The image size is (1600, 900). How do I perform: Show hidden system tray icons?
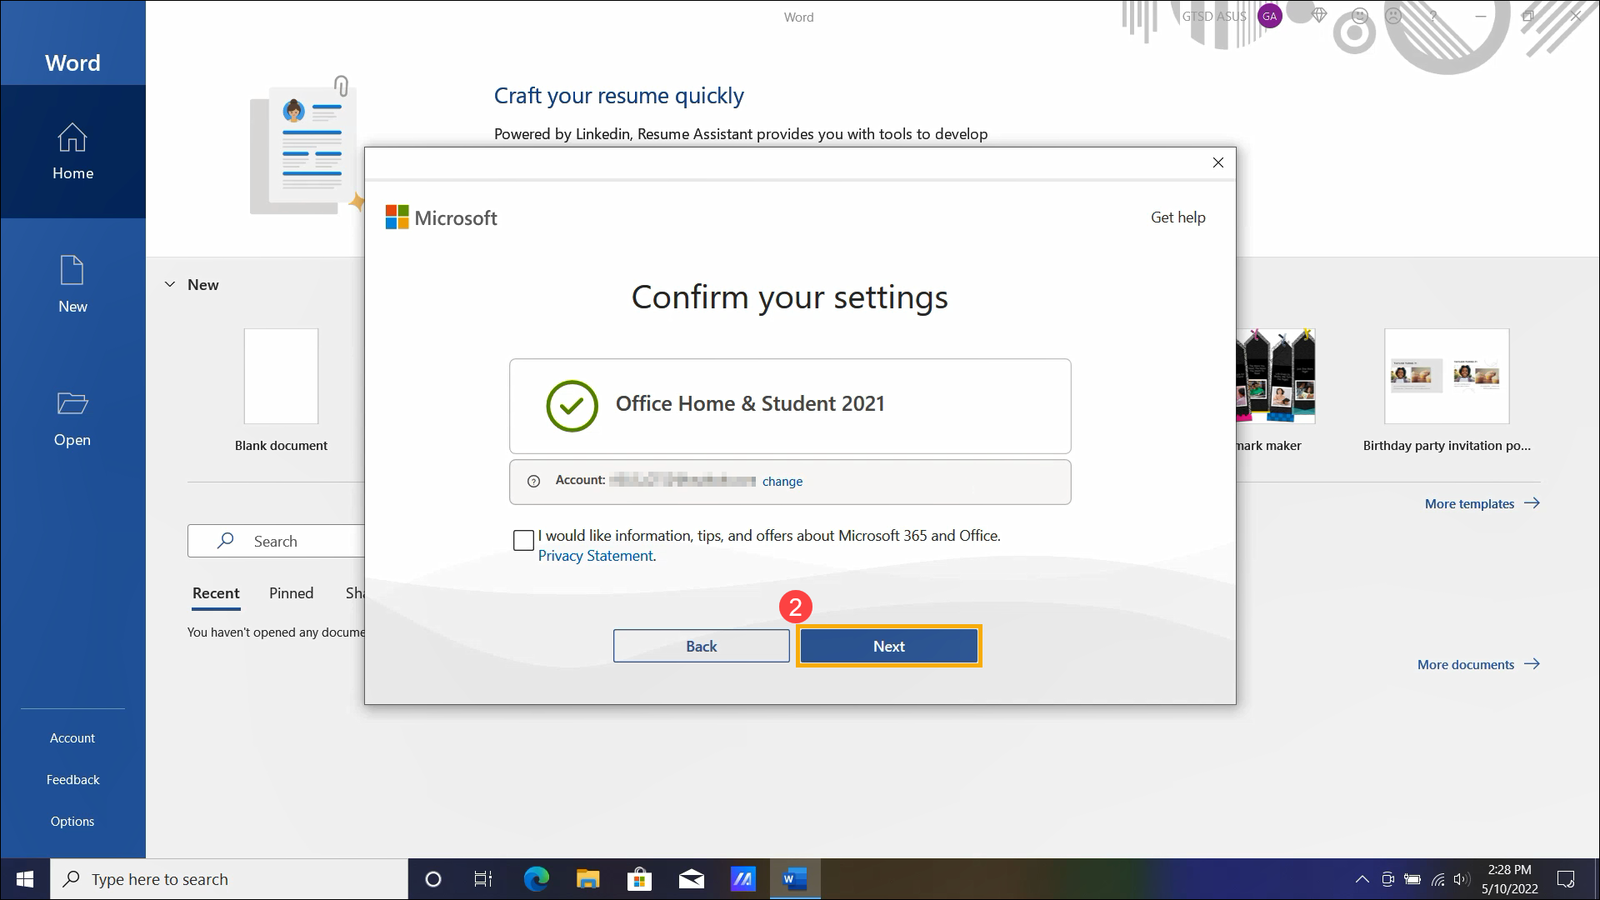pos(1362,879)
